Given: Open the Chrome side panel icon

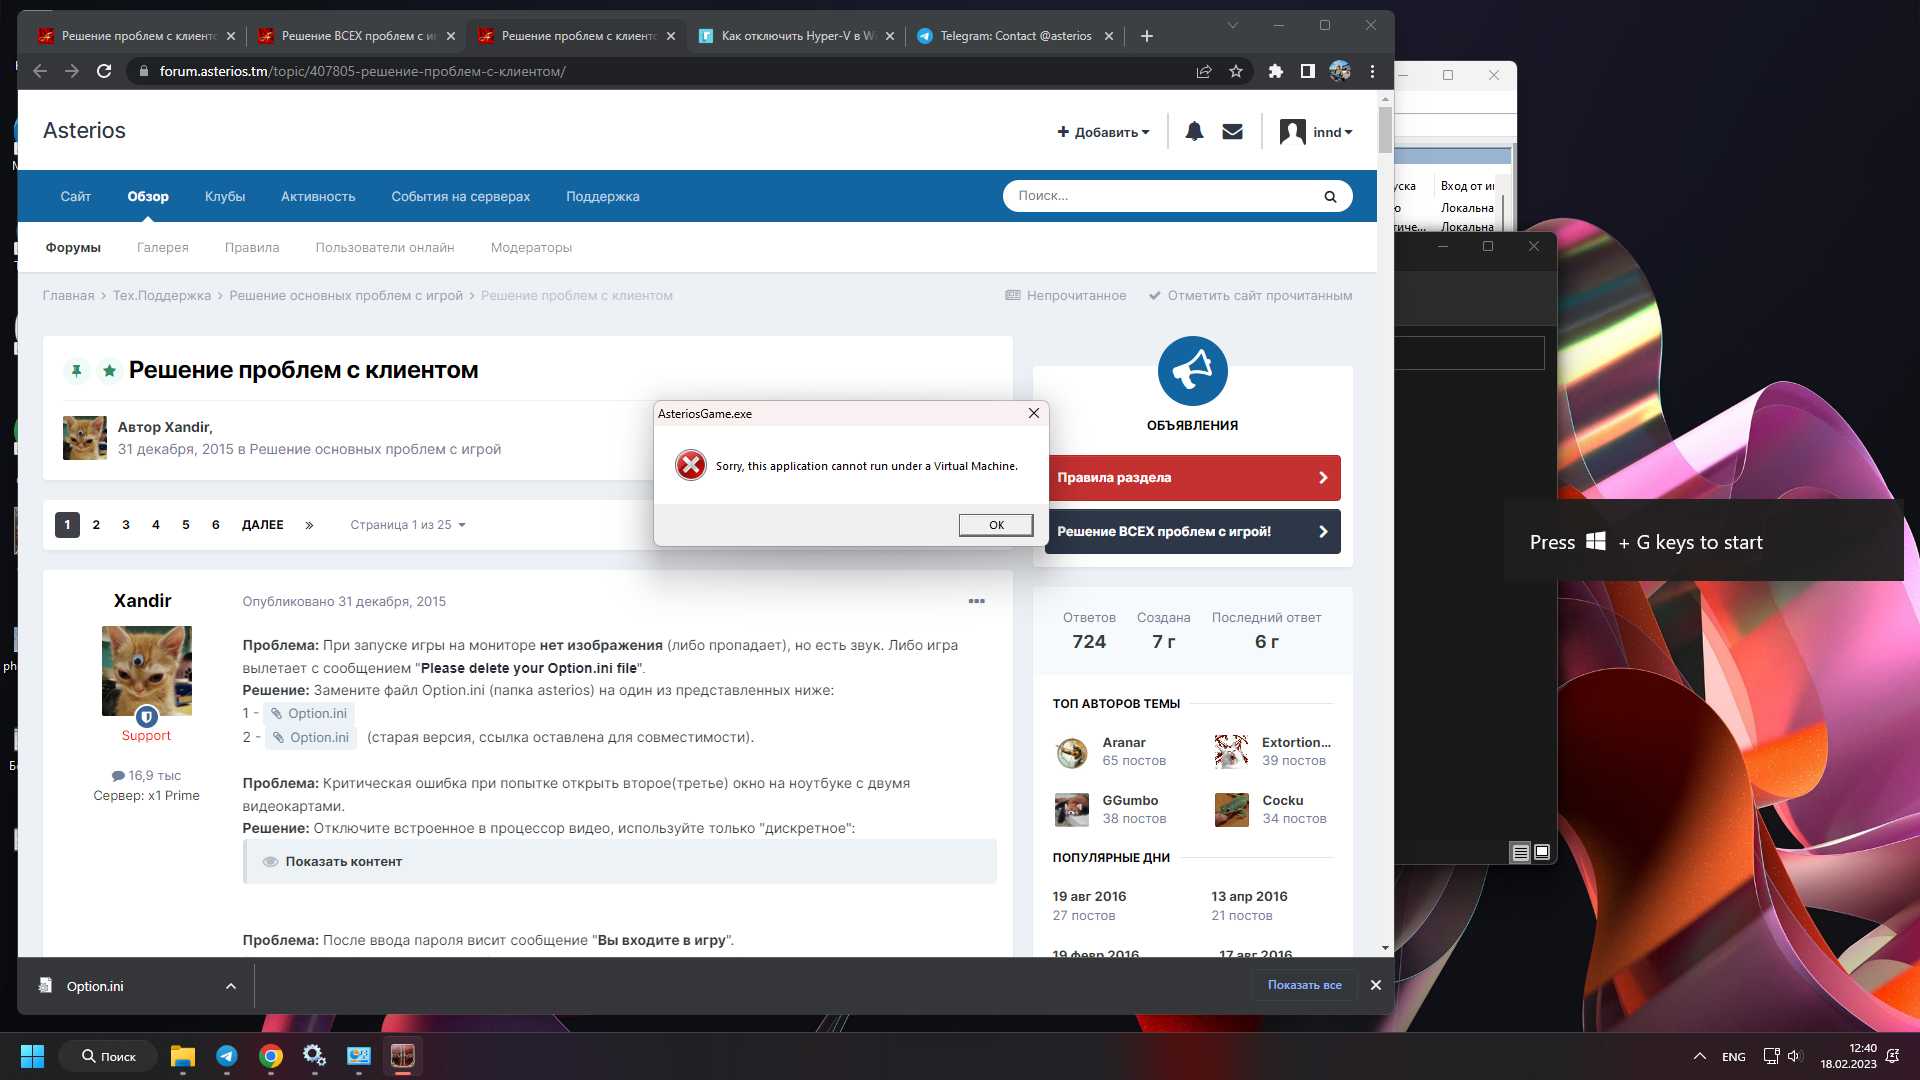Looking at the screenshot, I should click(x=1307, y=71).
